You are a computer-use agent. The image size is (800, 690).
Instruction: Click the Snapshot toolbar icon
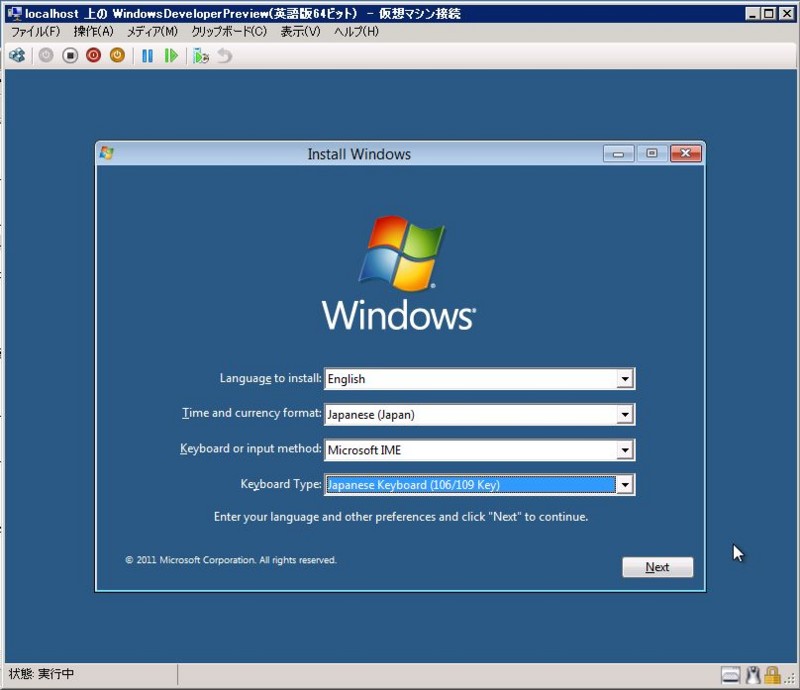[x=201, y=56]
